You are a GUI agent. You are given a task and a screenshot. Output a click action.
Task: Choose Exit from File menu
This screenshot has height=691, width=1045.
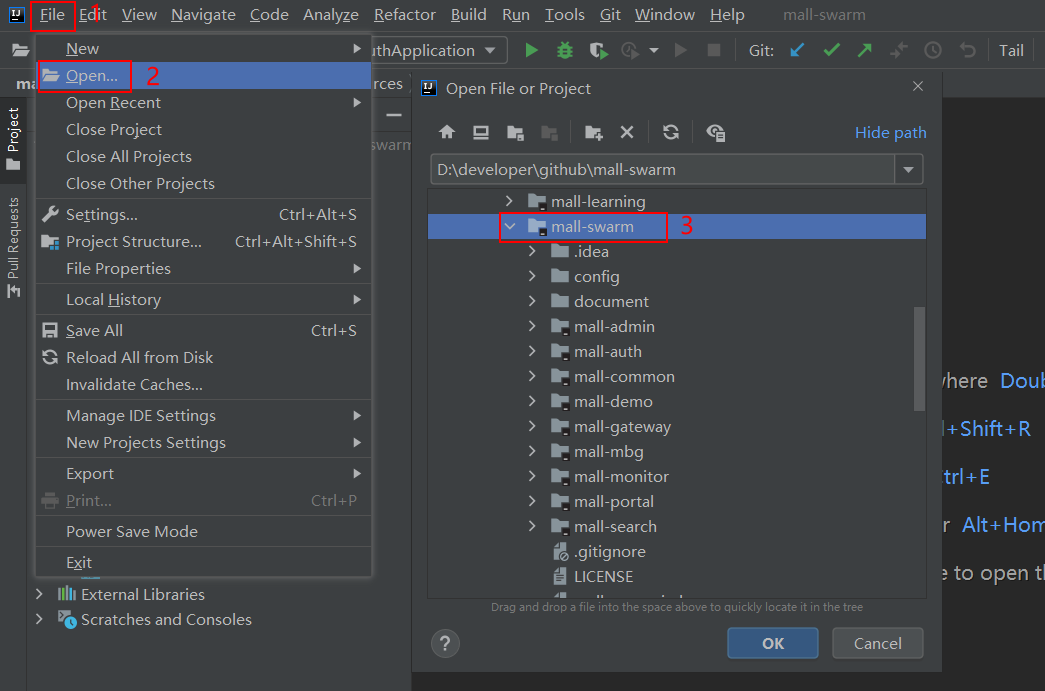click(x=203, y=562)
